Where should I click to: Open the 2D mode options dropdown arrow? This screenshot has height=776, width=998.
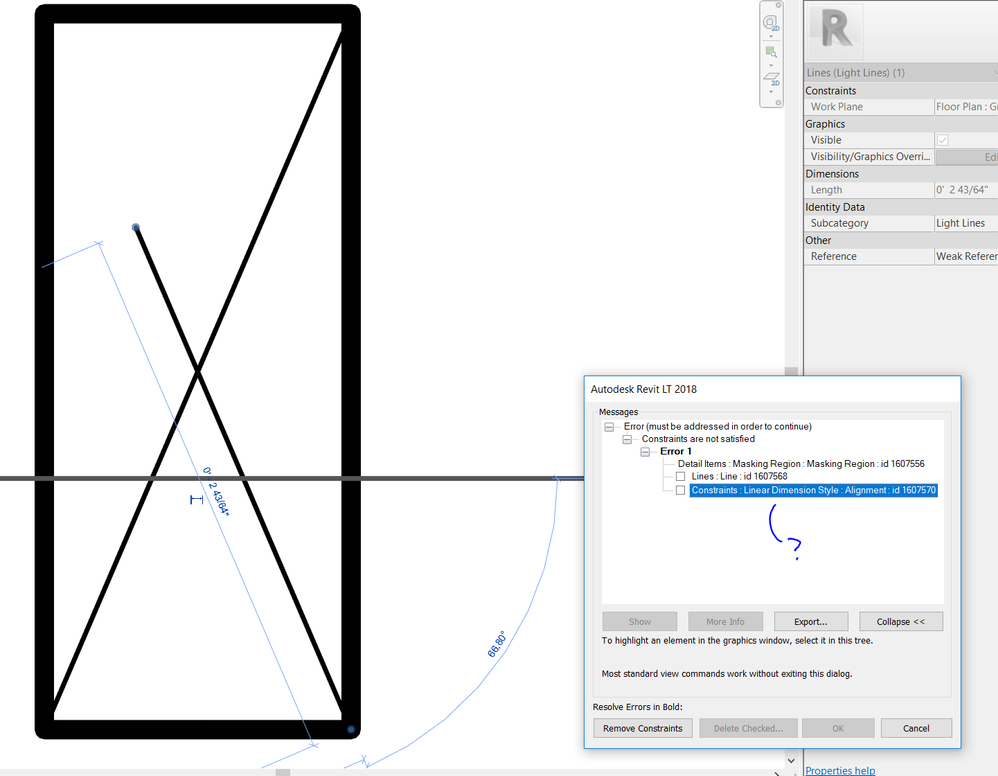coord(771,92)
